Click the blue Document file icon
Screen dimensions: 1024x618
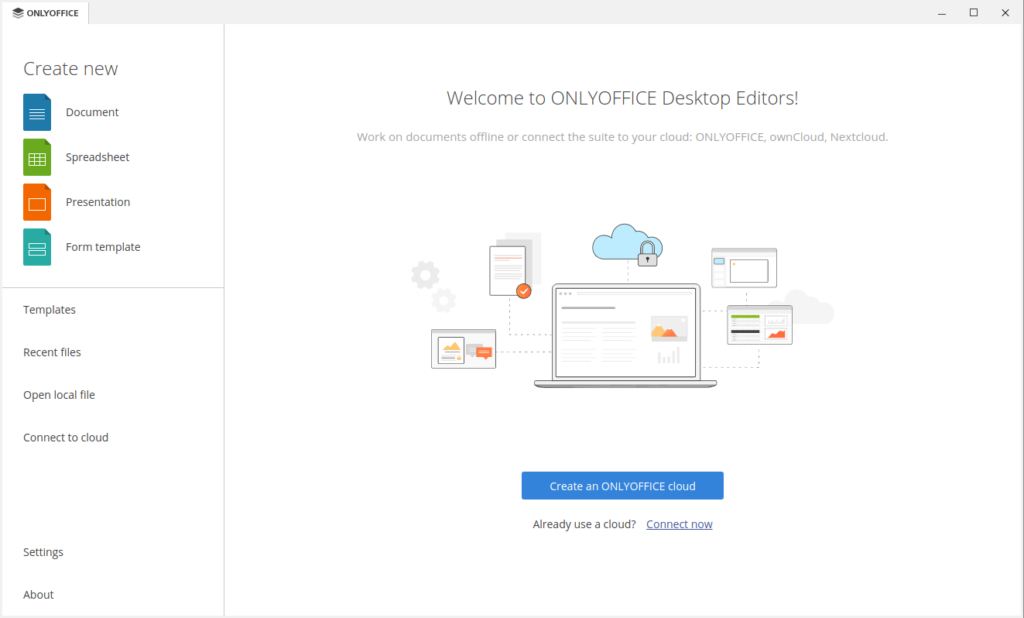coord(37,112)
